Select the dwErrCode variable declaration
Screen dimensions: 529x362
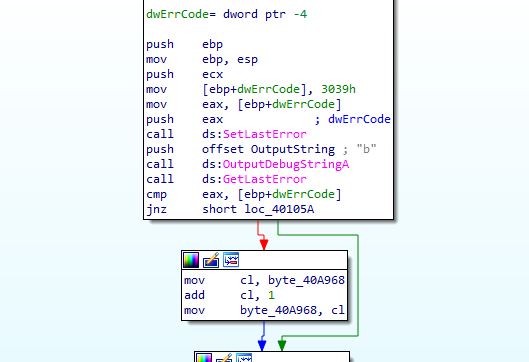tap(226, 14)
